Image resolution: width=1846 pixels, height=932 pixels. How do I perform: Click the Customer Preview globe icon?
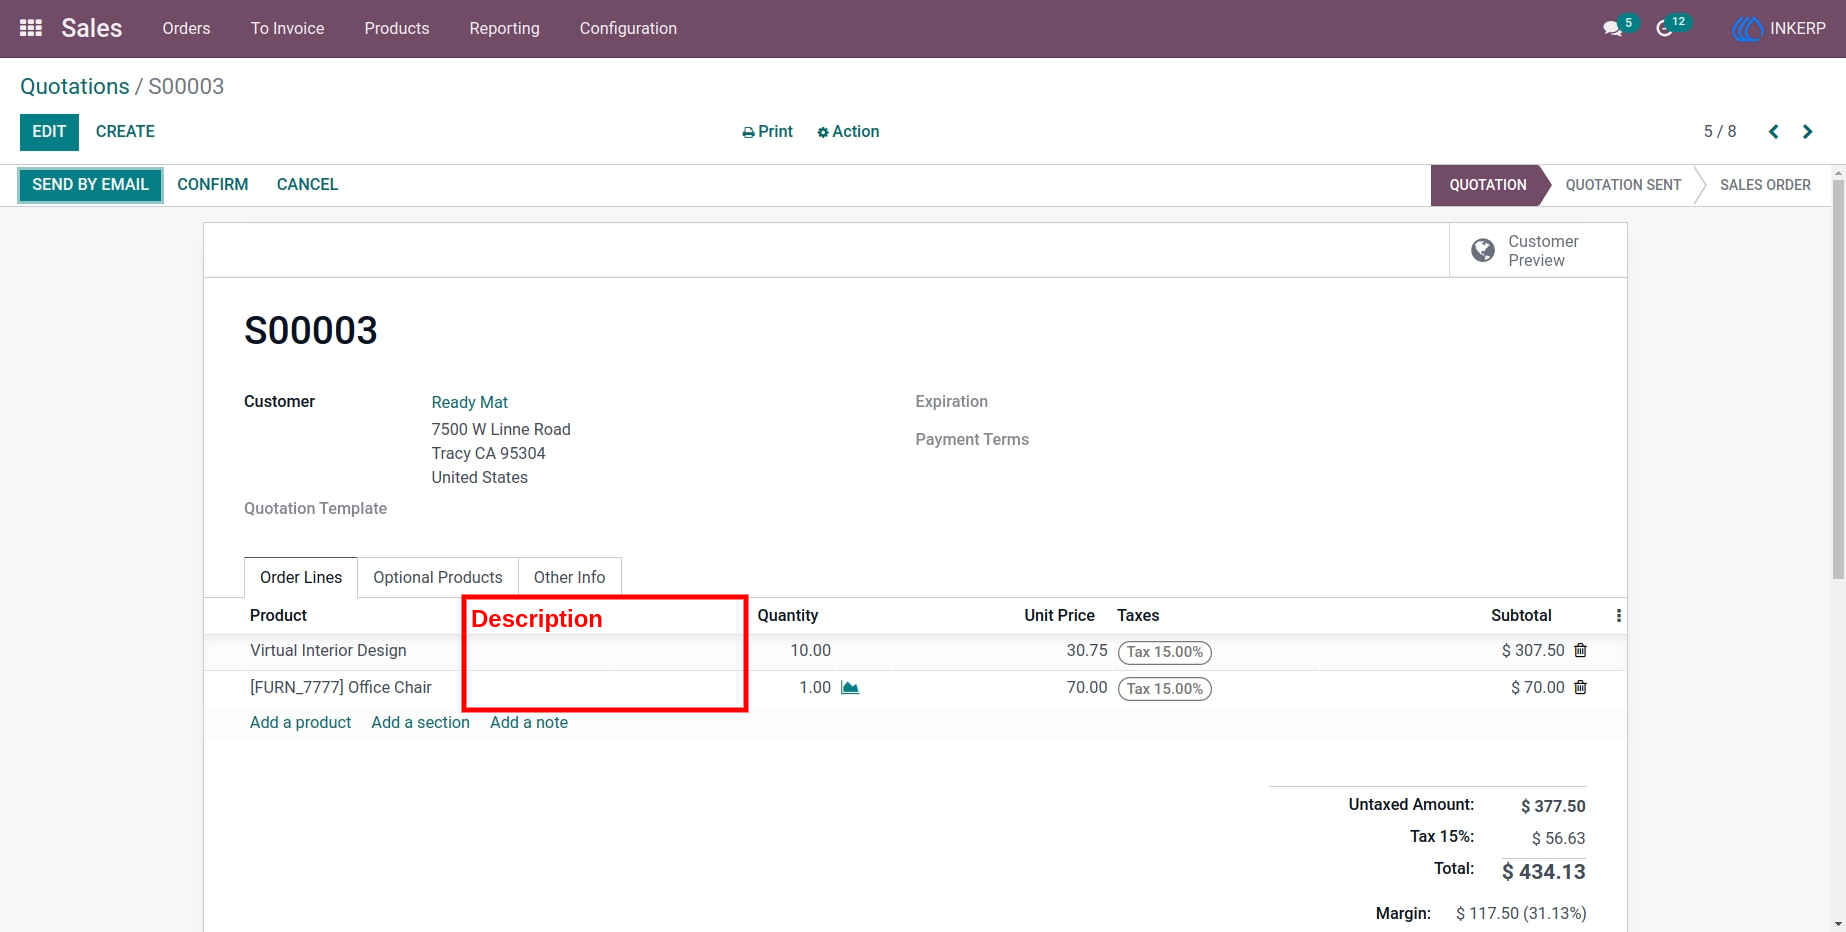coord(1483,250)
